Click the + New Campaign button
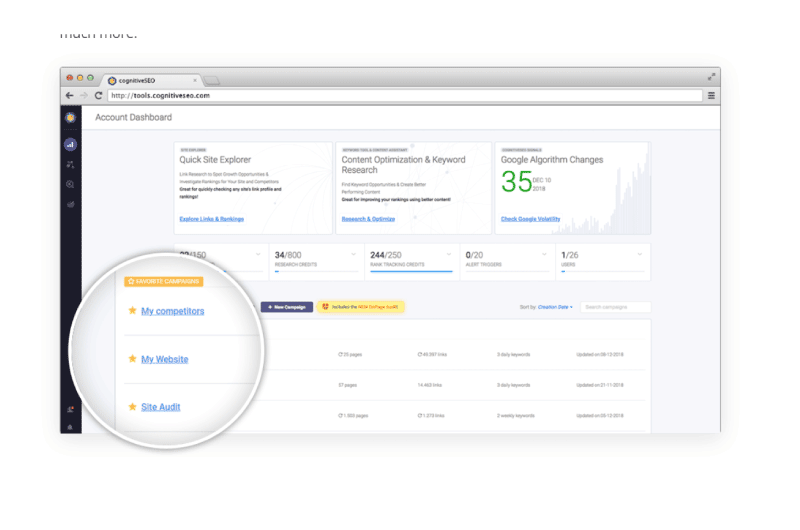The image size is (800, 530). pos(287,307)
